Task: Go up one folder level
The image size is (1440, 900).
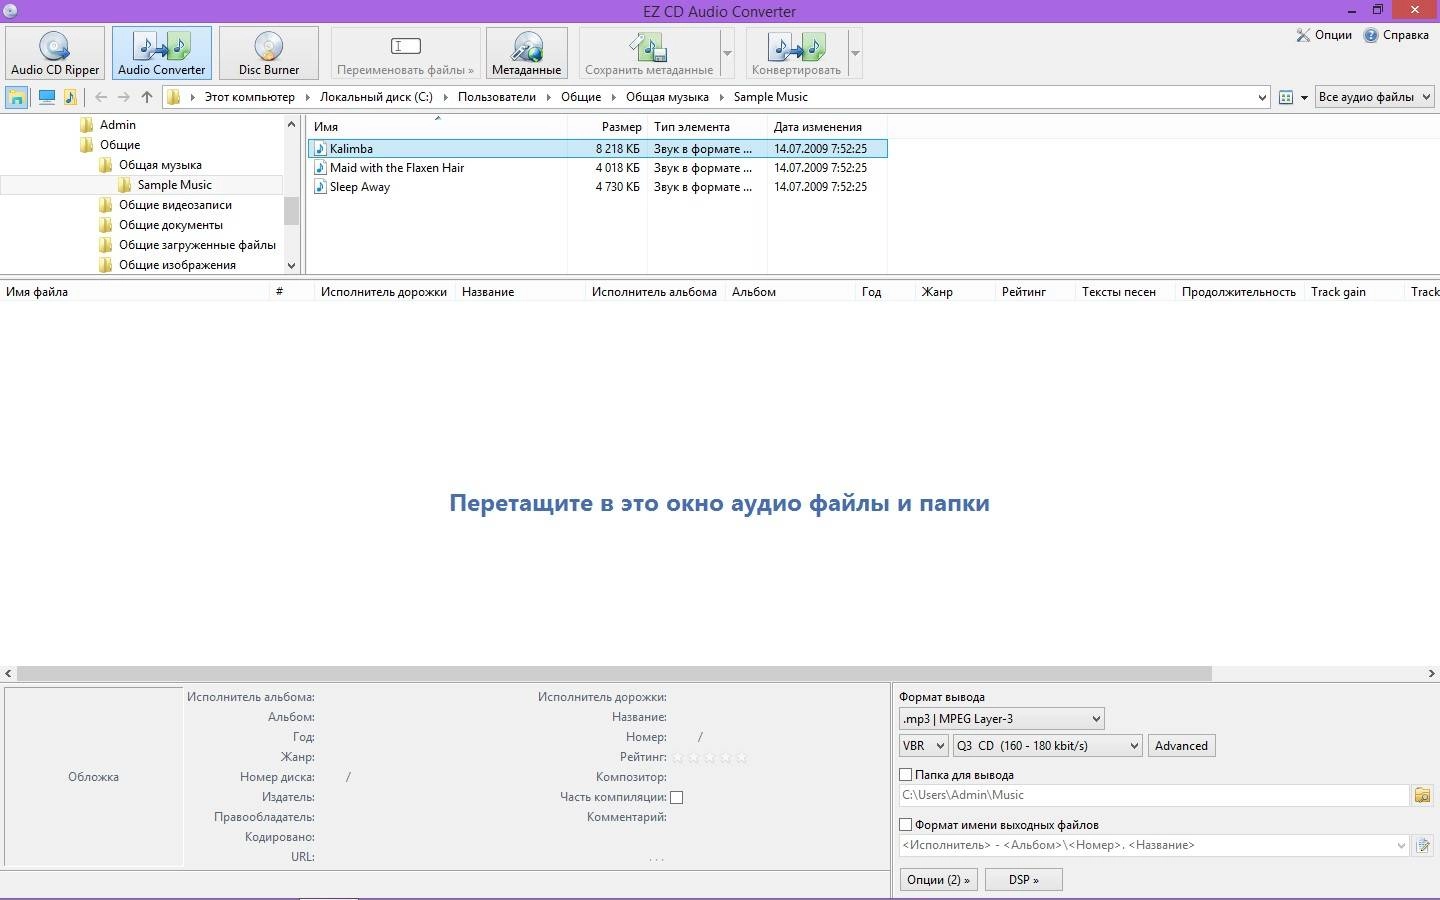Action: (x=147, y=97)
